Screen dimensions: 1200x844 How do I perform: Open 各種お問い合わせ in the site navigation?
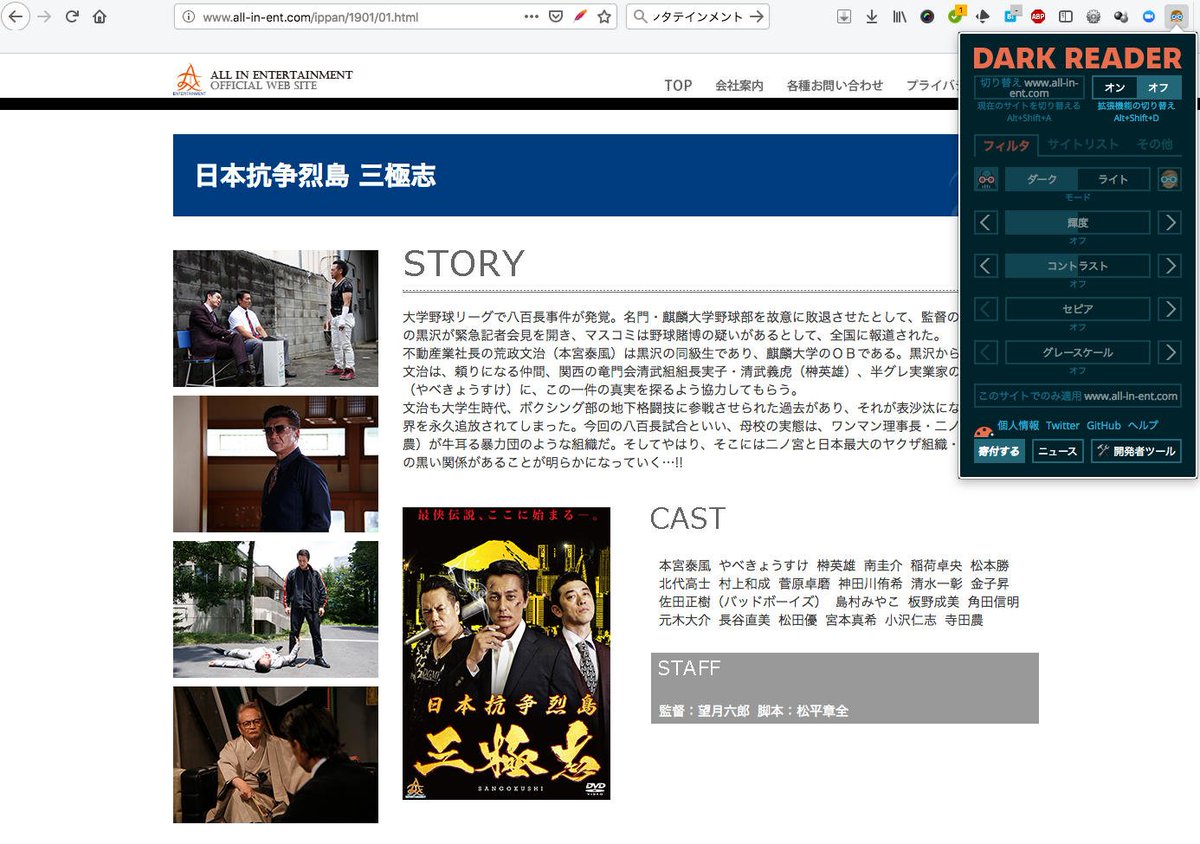pyautogui.click(x=835, y=85)
